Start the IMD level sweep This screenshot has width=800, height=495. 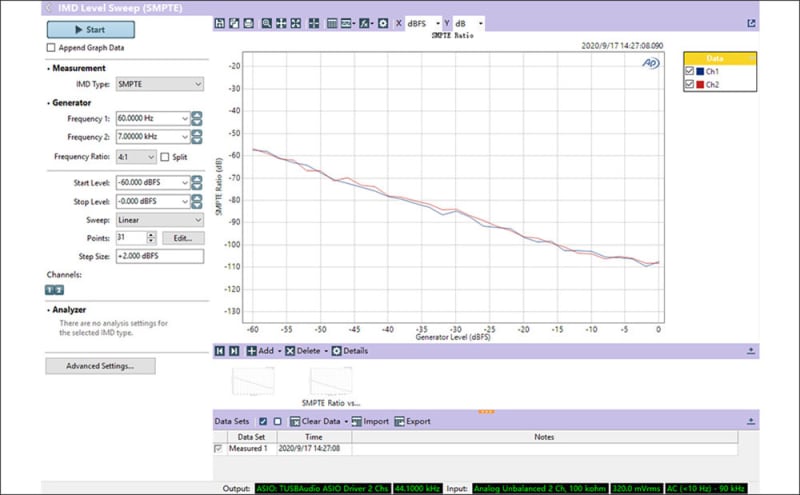(91, 30)
